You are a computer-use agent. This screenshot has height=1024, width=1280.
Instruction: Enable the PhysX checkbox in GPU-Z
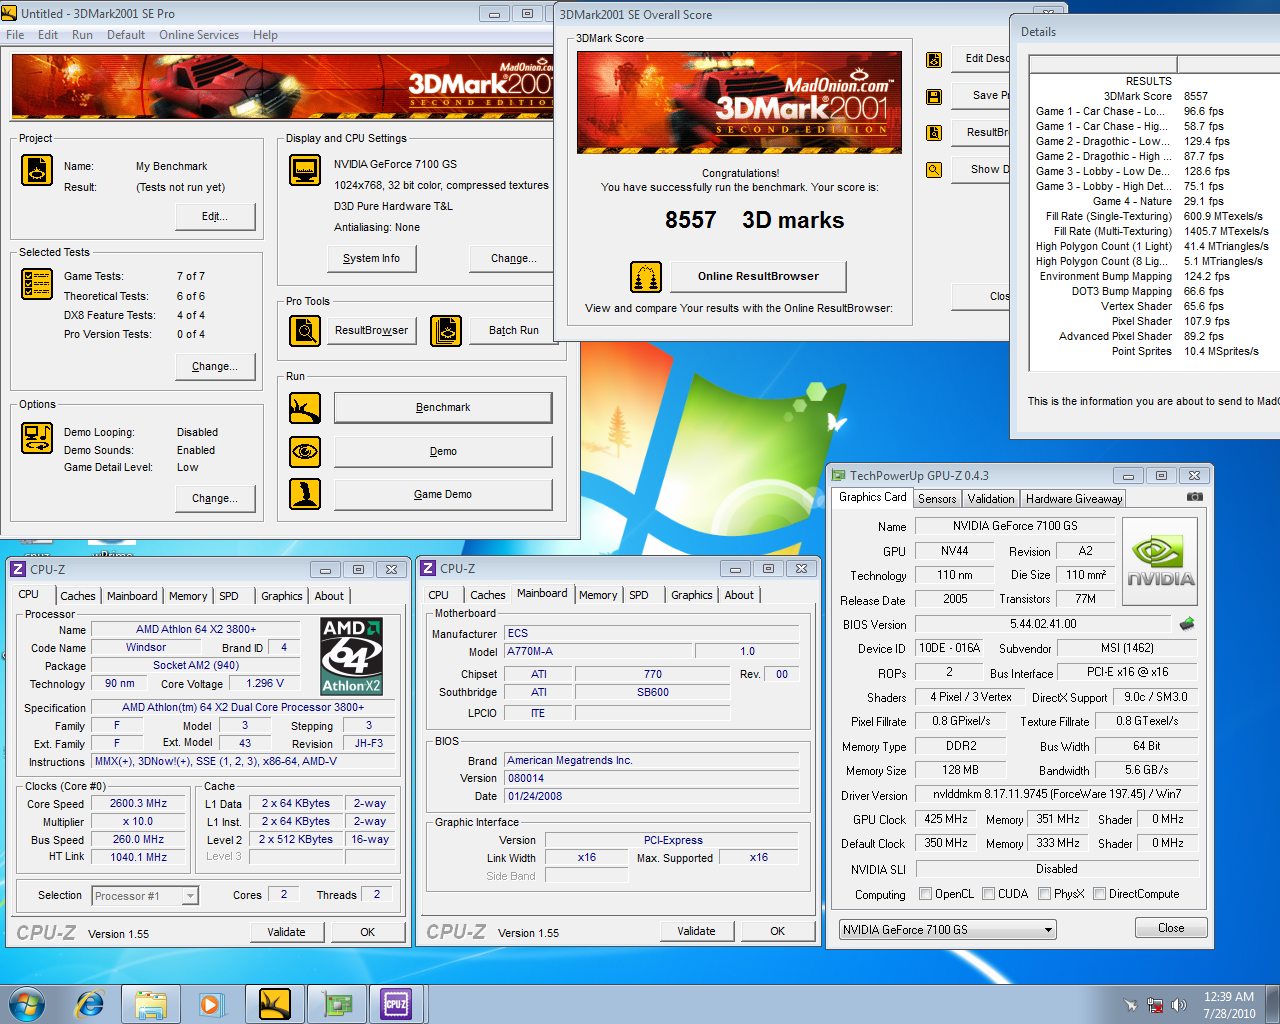(x=1044, y=894)
